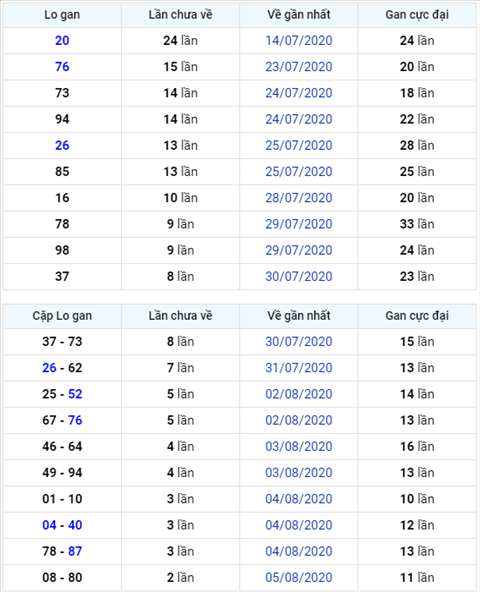Click the 02/08/2020 date in the 25 - 52 row

click(298, 394)
